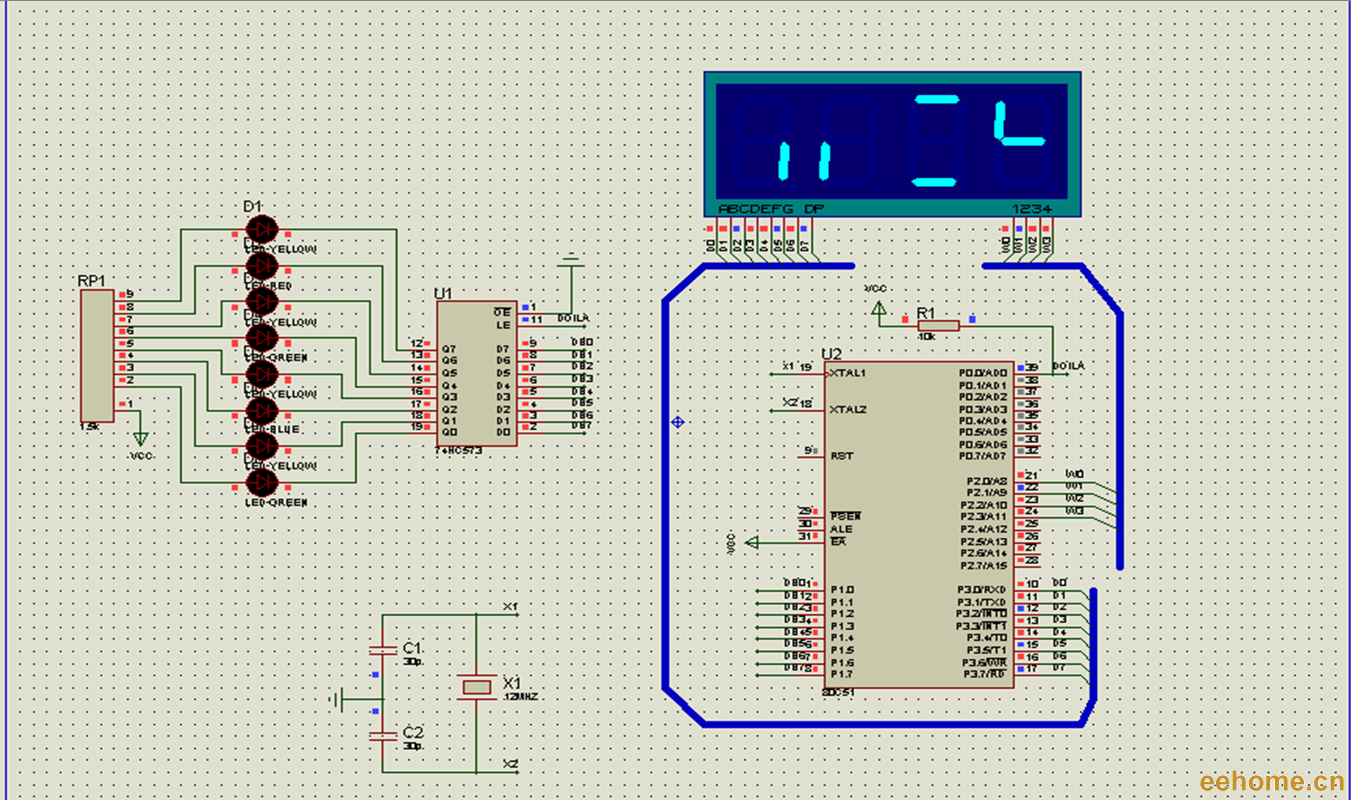Image resolution: width=1351 pixels, height=800 pixels.
Task: Click the RST pin on U2
Action: (841, 456)
